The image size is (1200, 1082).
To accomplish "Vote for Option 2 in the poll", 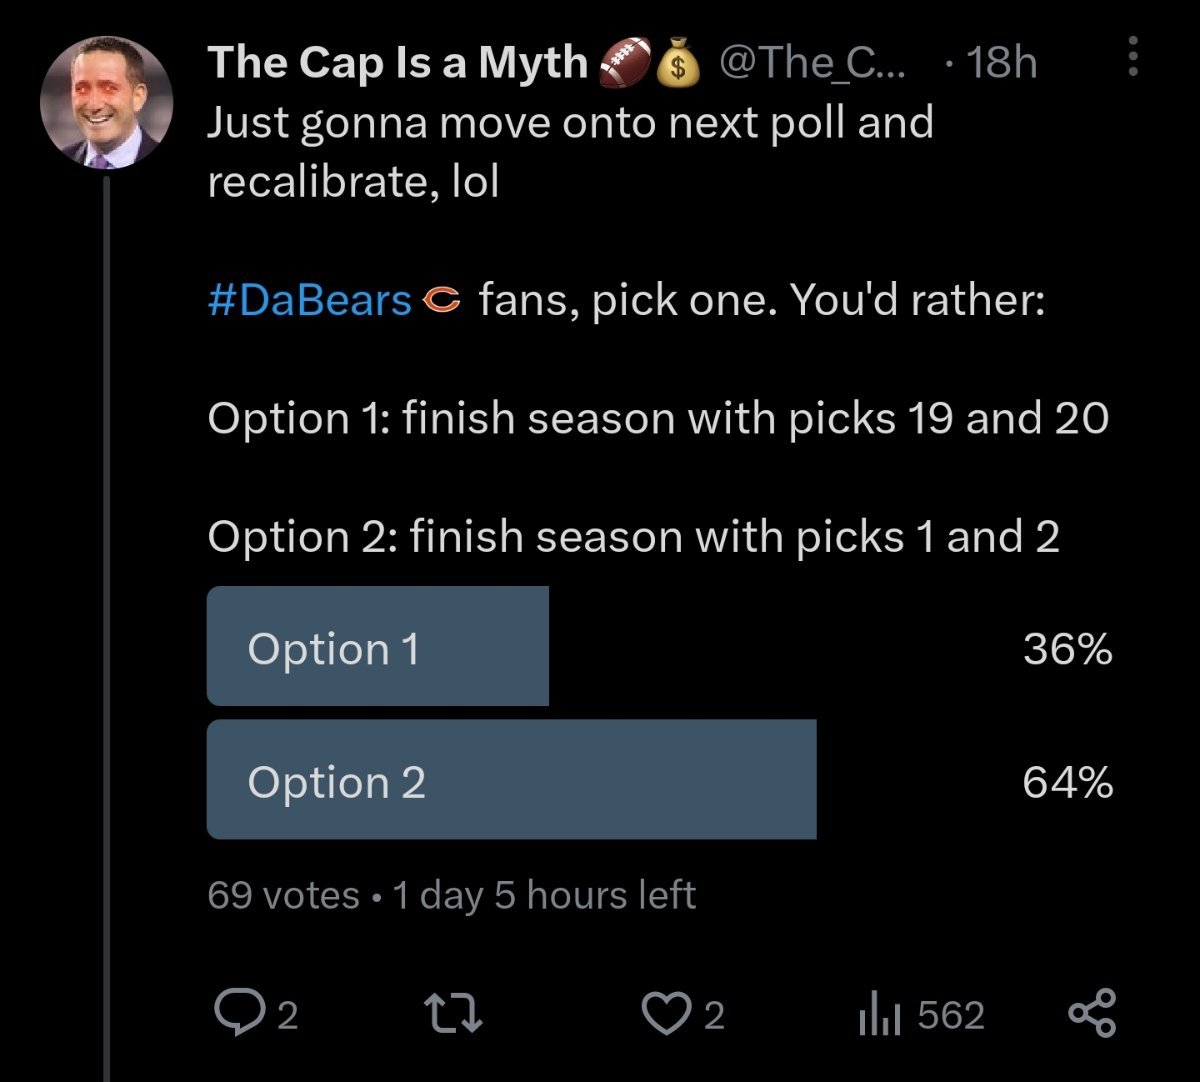I will pos(511,780).
